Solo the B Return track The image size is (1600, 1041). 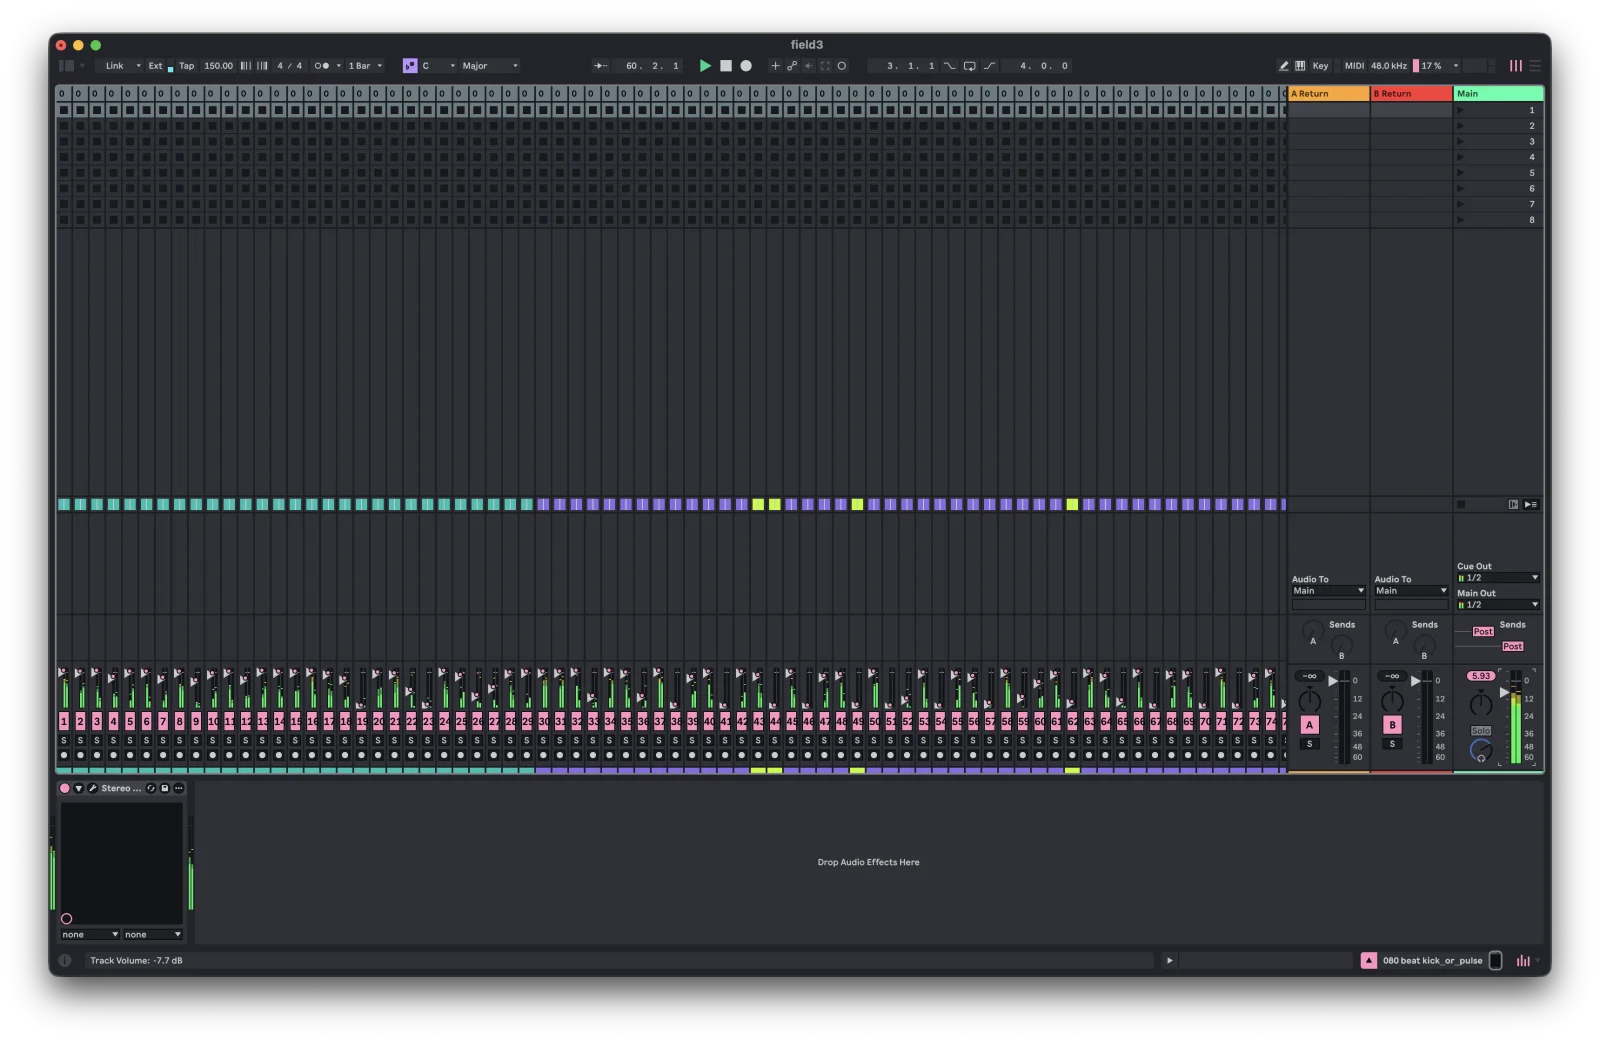(x=1392, y=745)
